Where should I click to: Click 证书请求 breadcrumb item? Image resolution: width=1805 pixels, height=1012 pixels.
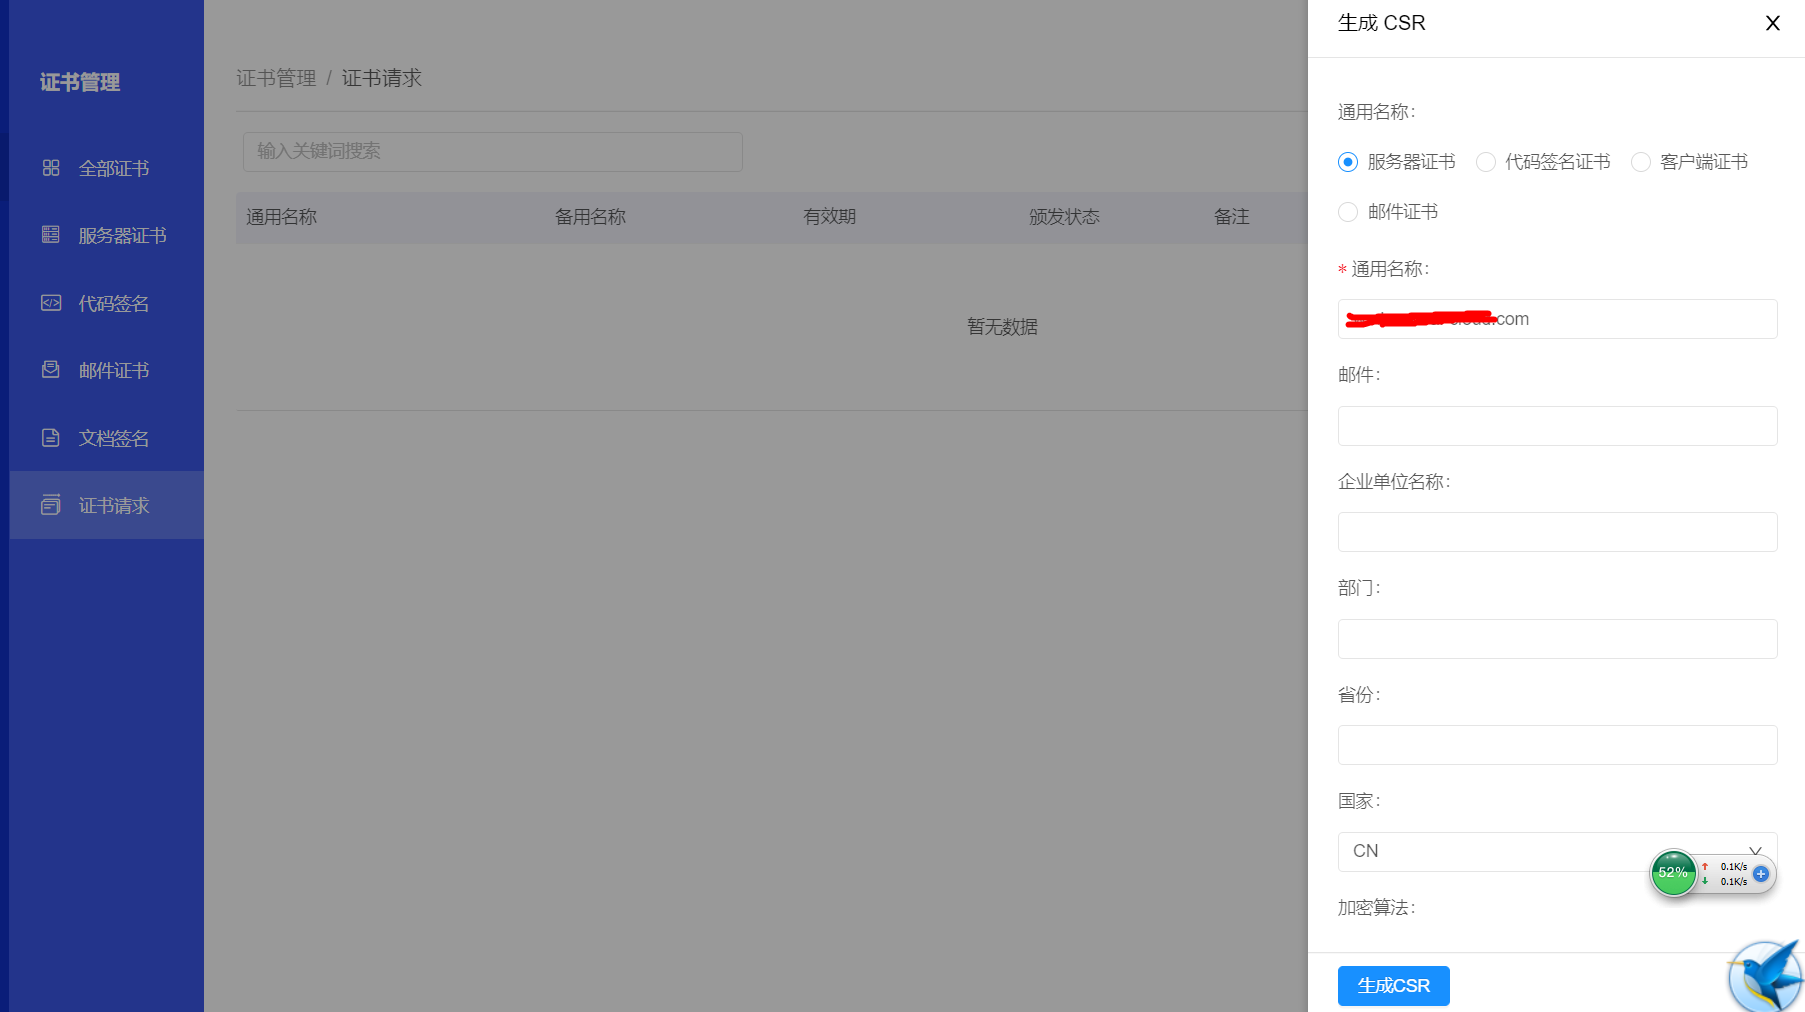click(x=382, y=78)
